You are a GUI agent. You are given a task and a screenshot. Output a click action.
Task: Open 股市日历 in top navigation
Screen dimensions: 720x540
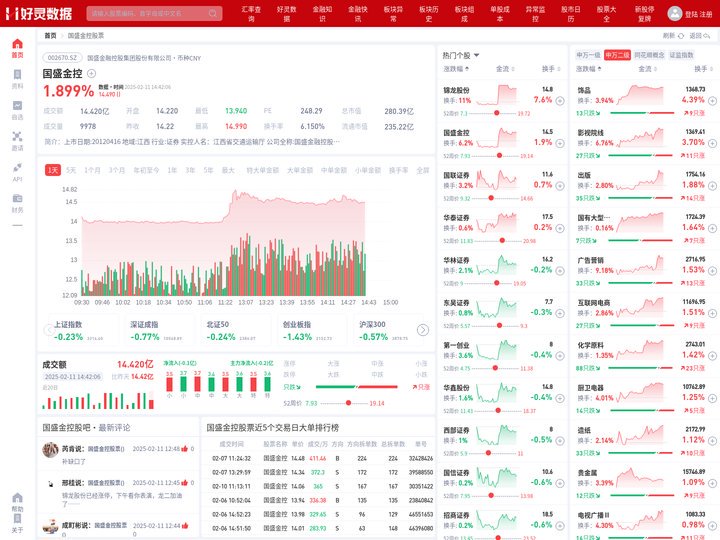pyautogui.click(x=571, y=14)
